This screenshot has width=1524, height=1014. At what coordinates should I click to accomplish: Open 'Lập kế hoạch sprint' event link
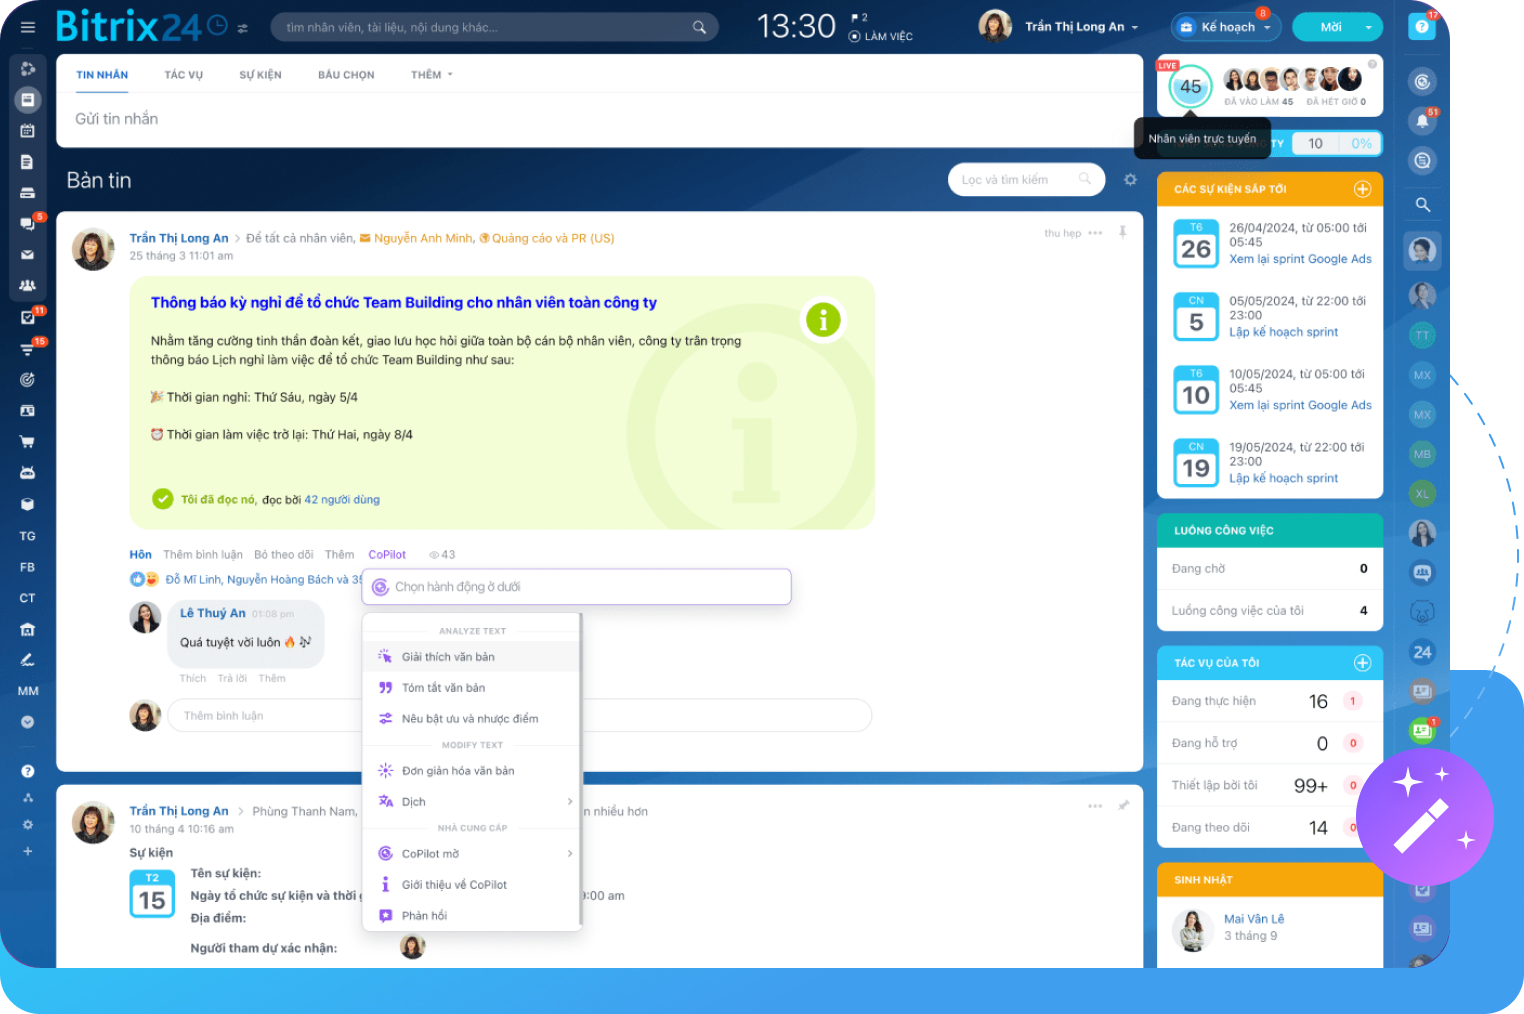(1283, 332)
